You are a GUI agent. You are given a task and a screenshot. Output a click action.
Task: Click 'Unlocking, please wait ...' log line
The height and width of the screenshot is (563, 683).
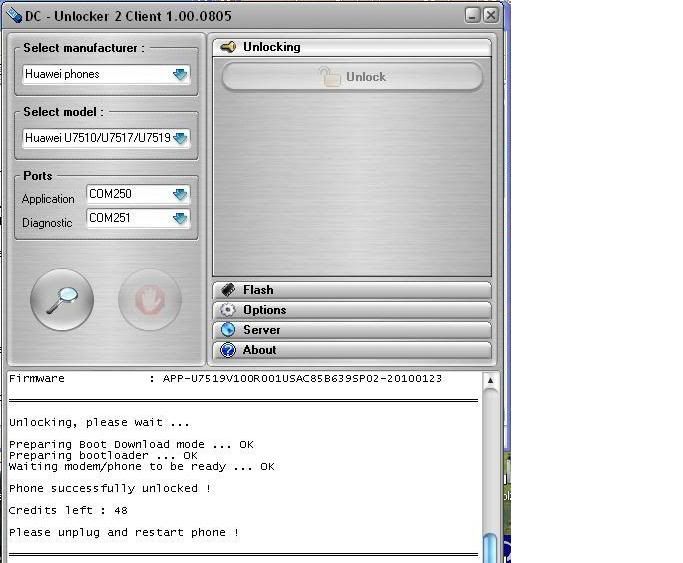(x=99, y=422)
